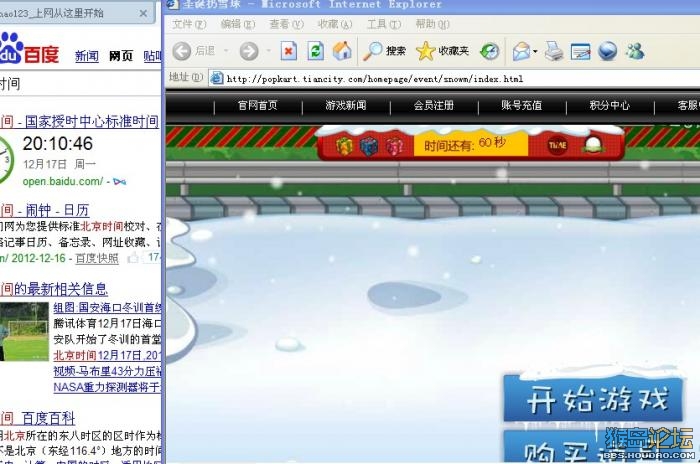Open the 闹钟 - 日历 result link
This screenshot has height=464, width=700.
click(57, 210)
